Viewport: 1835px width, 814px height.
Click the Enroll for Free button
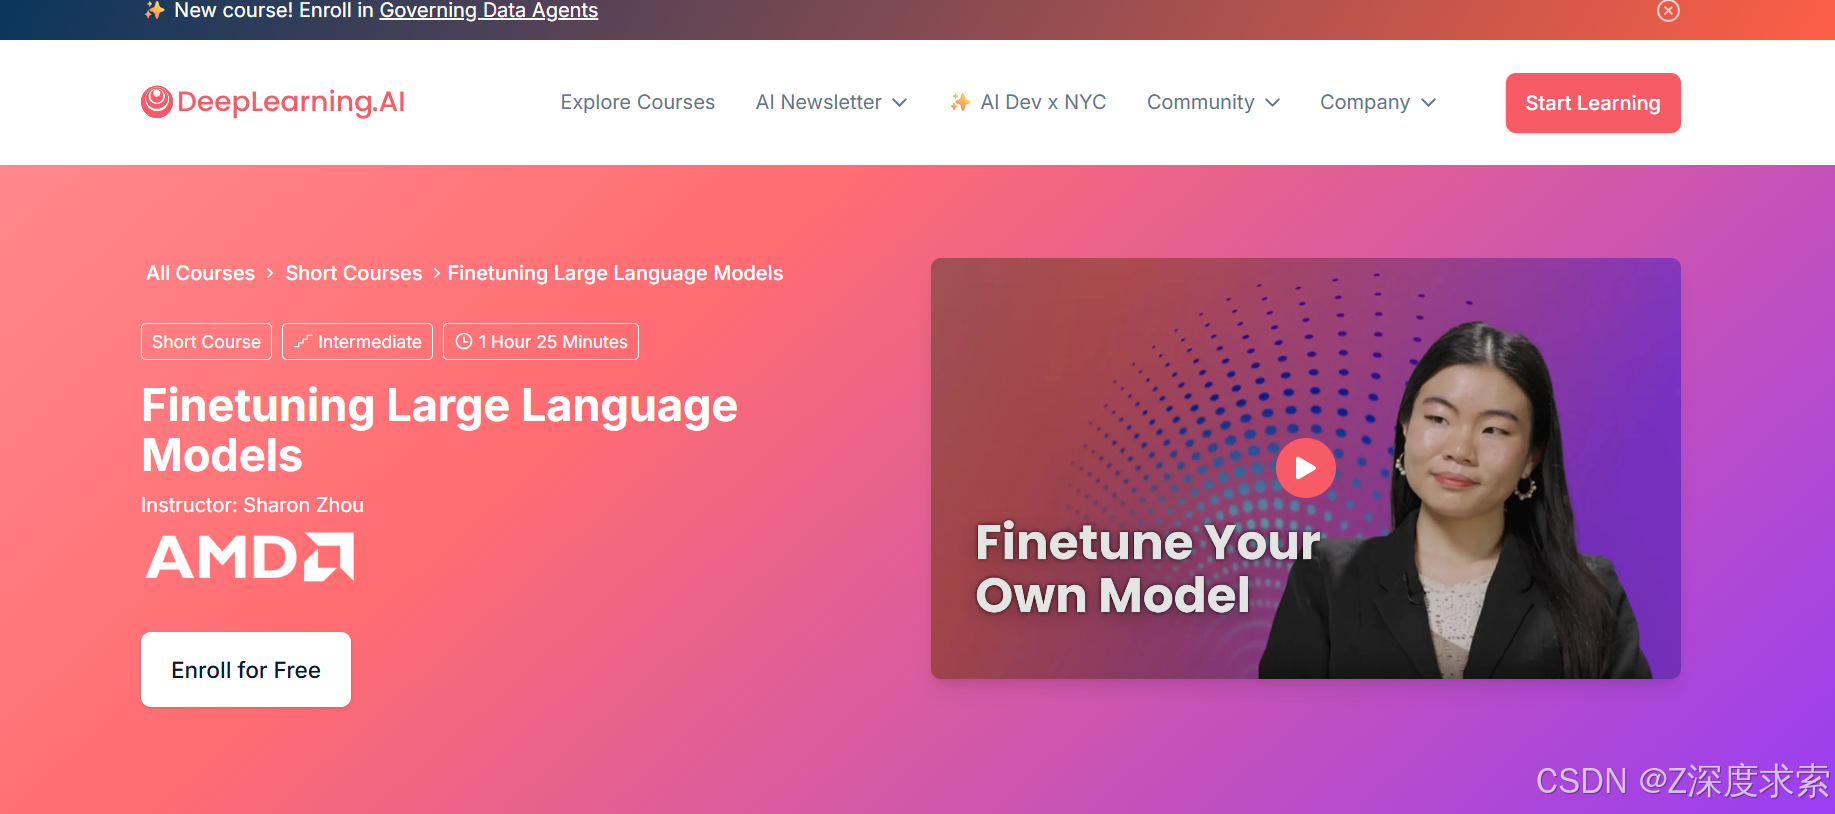click(x=246, y=670)
